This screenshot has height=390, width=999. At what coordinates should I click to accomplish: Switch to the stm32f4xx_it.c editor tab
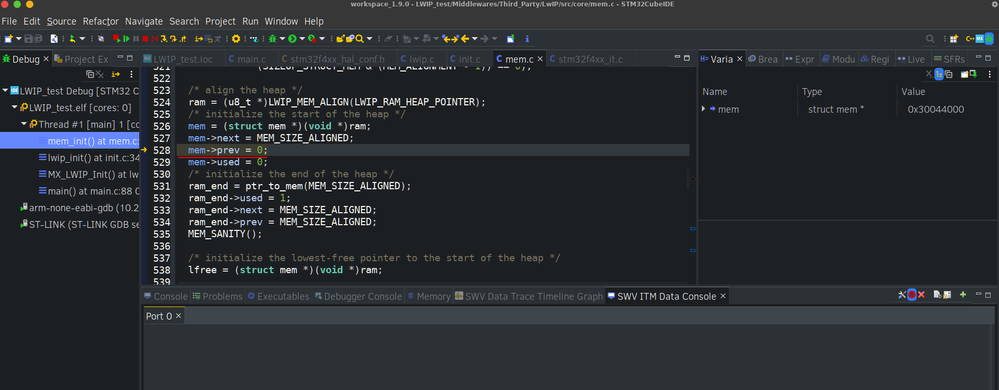pos(585,59)
